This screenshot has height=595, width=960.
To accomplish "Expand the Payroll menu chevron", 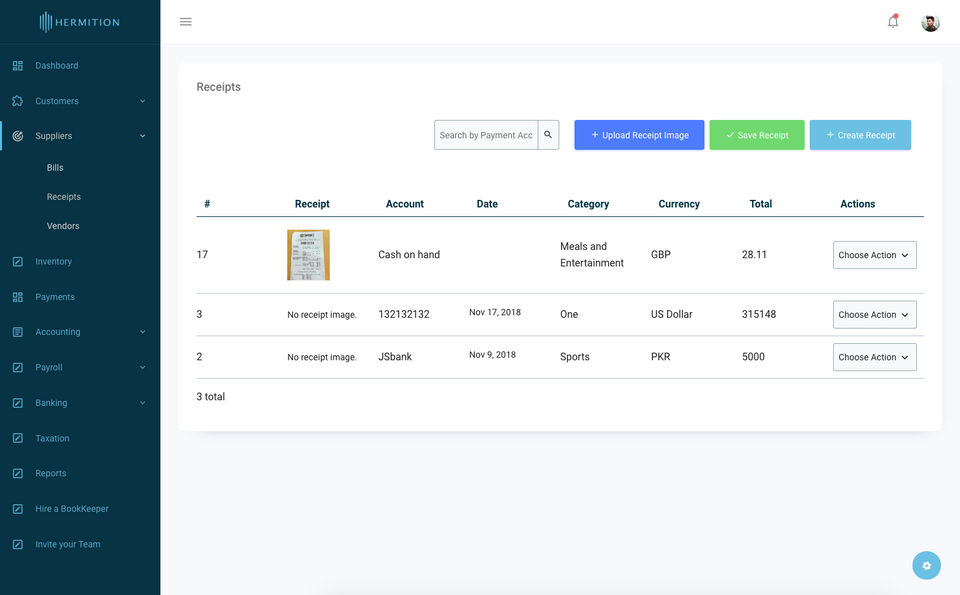I will pyautogui.click(x=143, y=367).
